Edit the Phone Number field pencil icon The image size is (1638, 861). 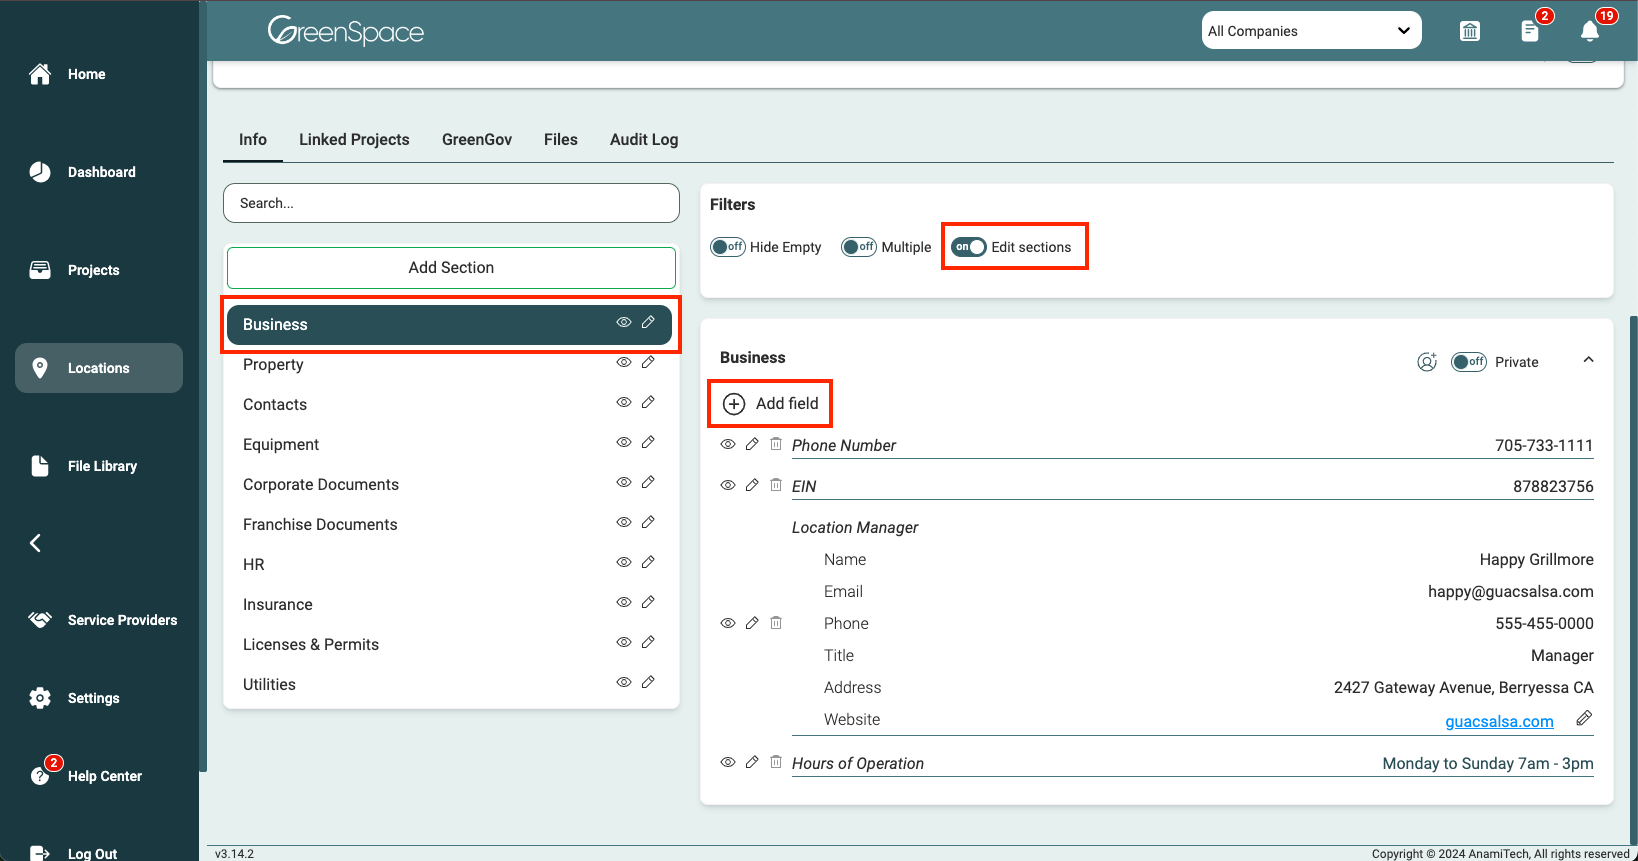pyautogui.click(x=752, y=444)
